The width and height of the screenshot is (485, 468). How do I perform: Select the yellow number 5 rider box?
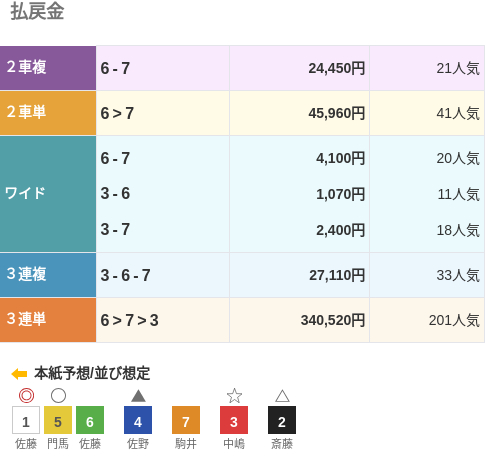point(58,420)
